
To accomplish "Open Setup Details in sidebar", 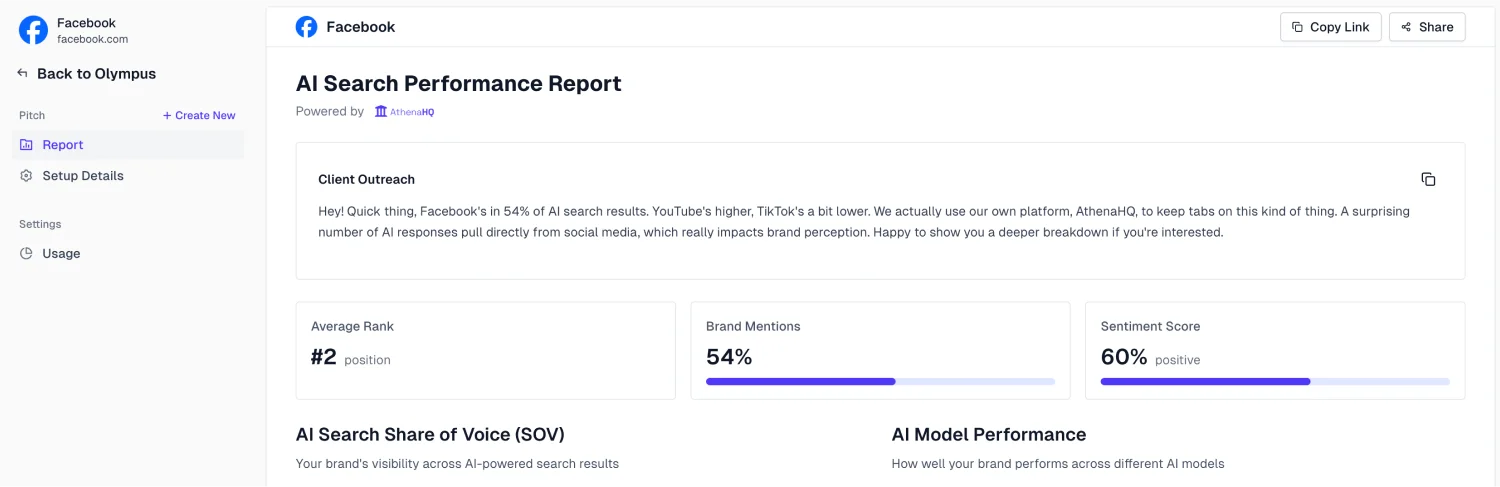I will tap(83, 176).
